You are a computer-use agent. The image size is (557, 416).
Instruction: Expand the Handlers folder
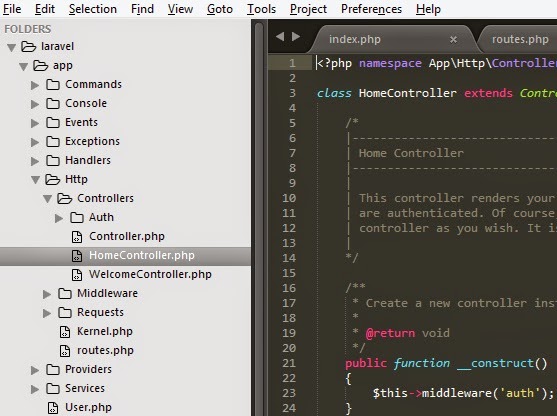click(35, 161)
